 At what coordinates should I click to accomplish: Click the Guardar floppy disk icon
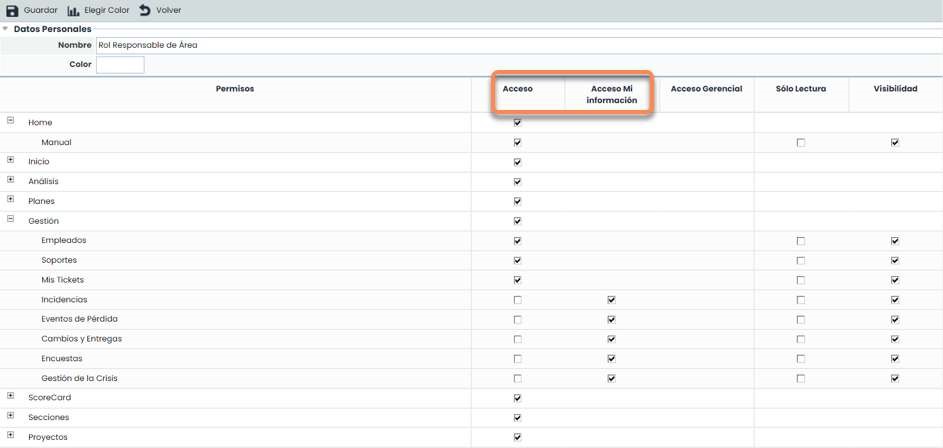(x=12, y=10)
